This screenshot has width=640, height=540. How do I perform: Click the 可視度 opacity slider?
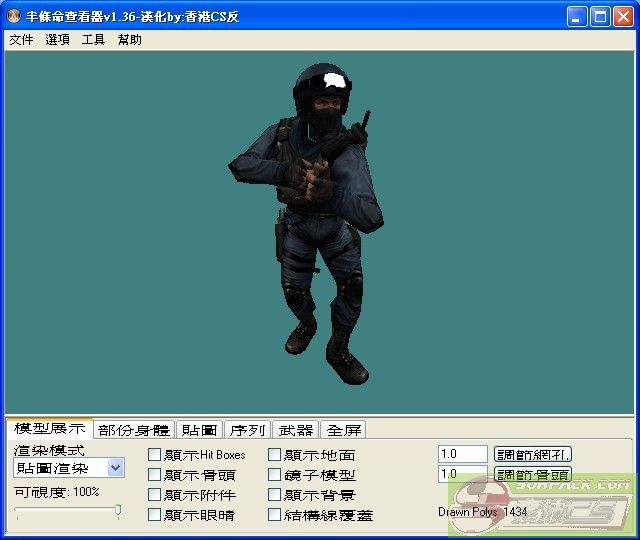[68, 511]
